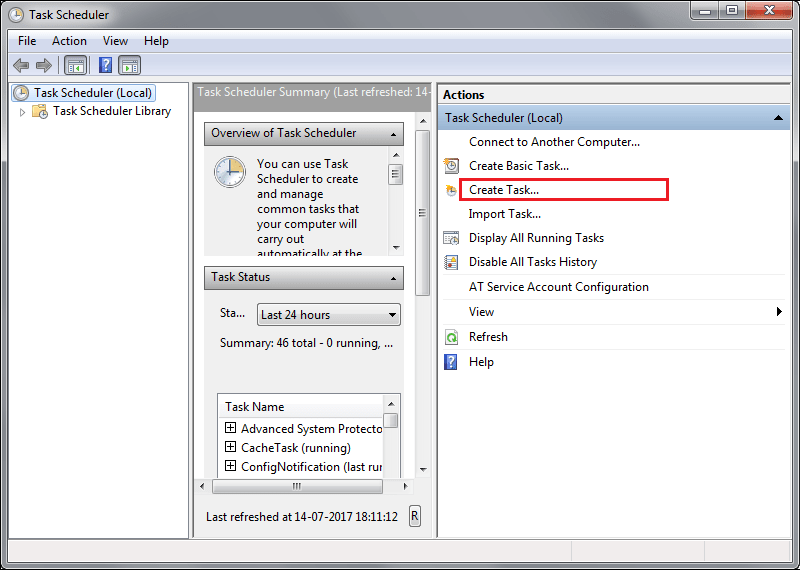Open the View submenu arrow in Actions
The height and width of the screenshot is (570, 800).
779,312
